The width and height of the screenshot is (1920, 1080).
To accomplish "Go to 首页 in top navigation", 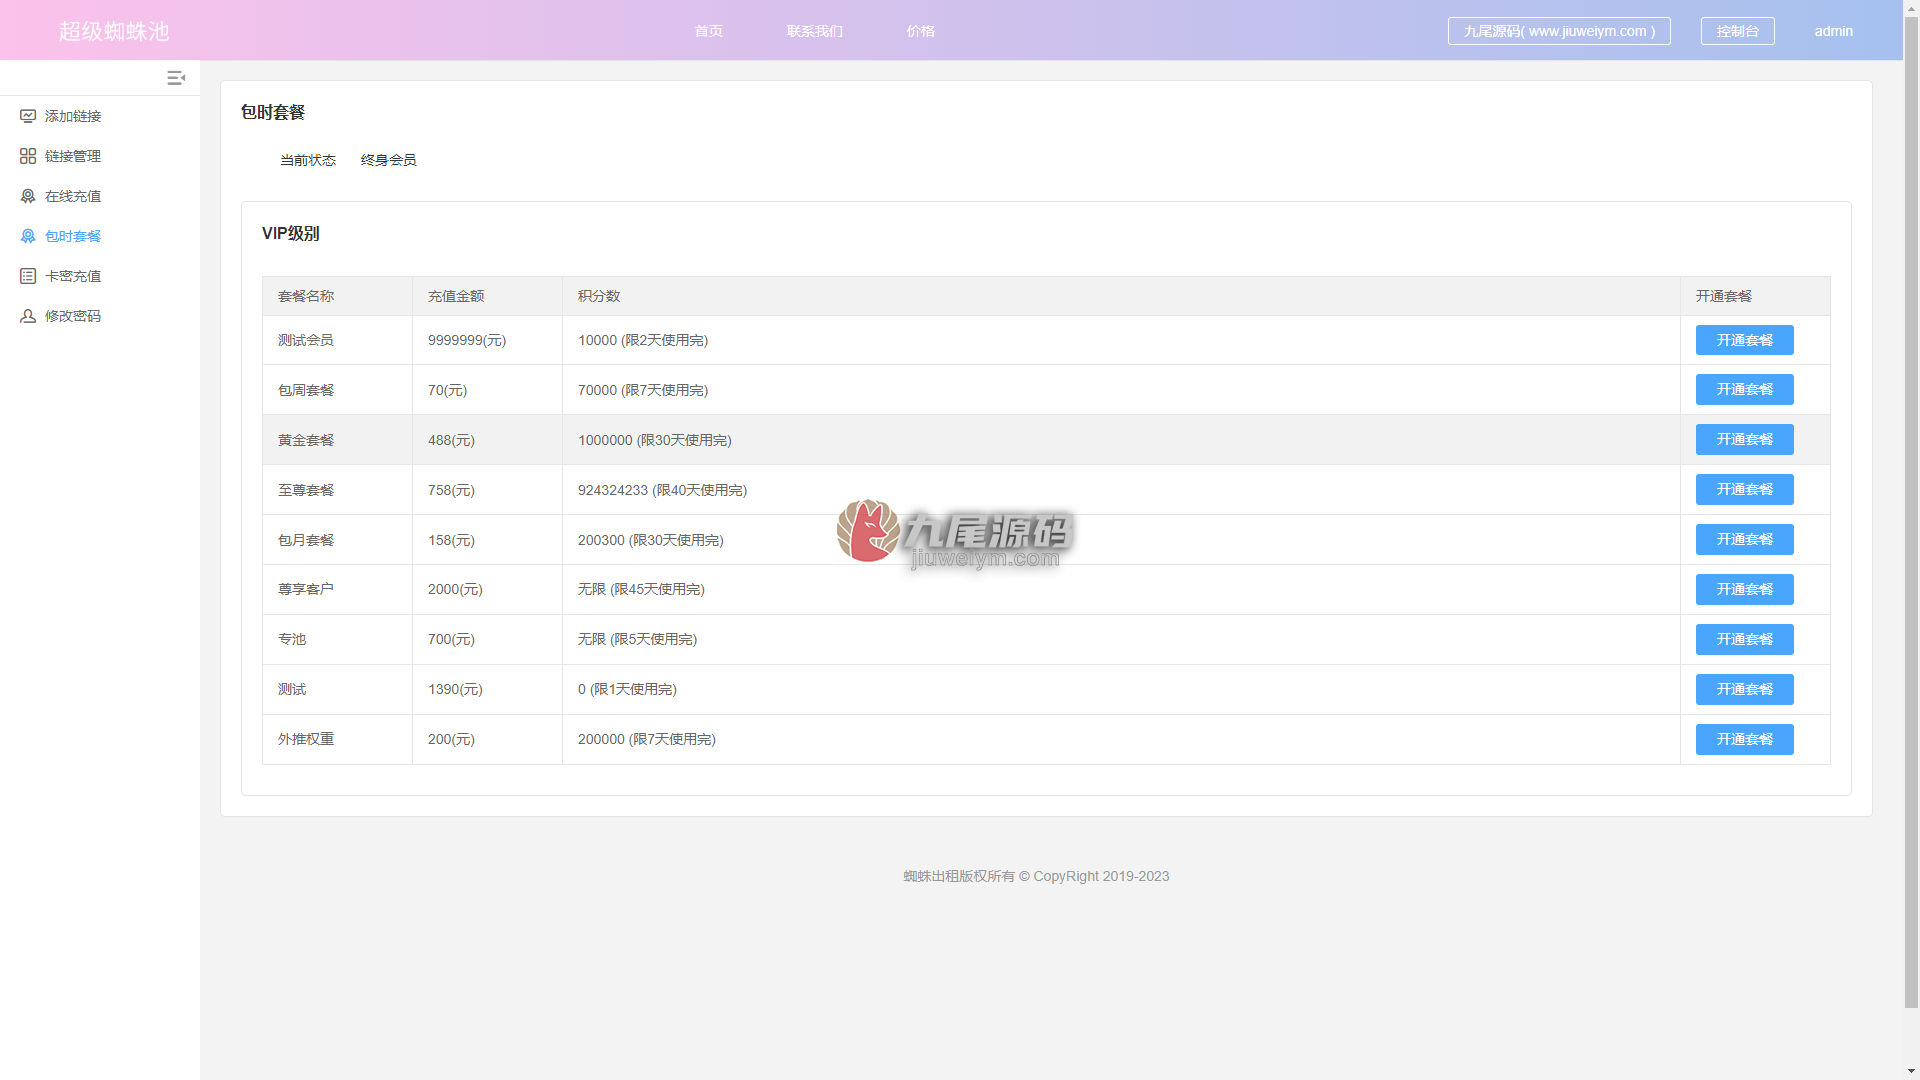I will [709, 31].
